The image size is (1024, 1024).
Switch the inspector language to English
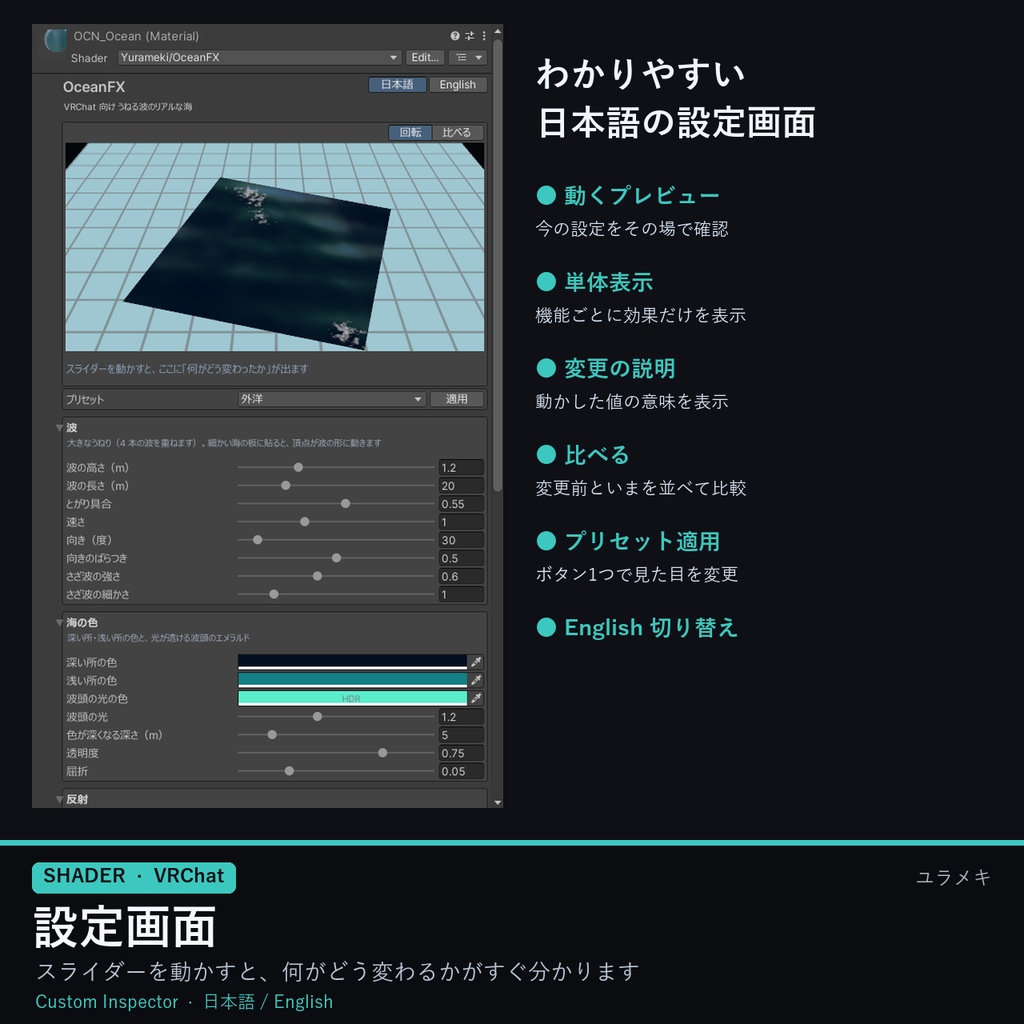tap(457, 84)
